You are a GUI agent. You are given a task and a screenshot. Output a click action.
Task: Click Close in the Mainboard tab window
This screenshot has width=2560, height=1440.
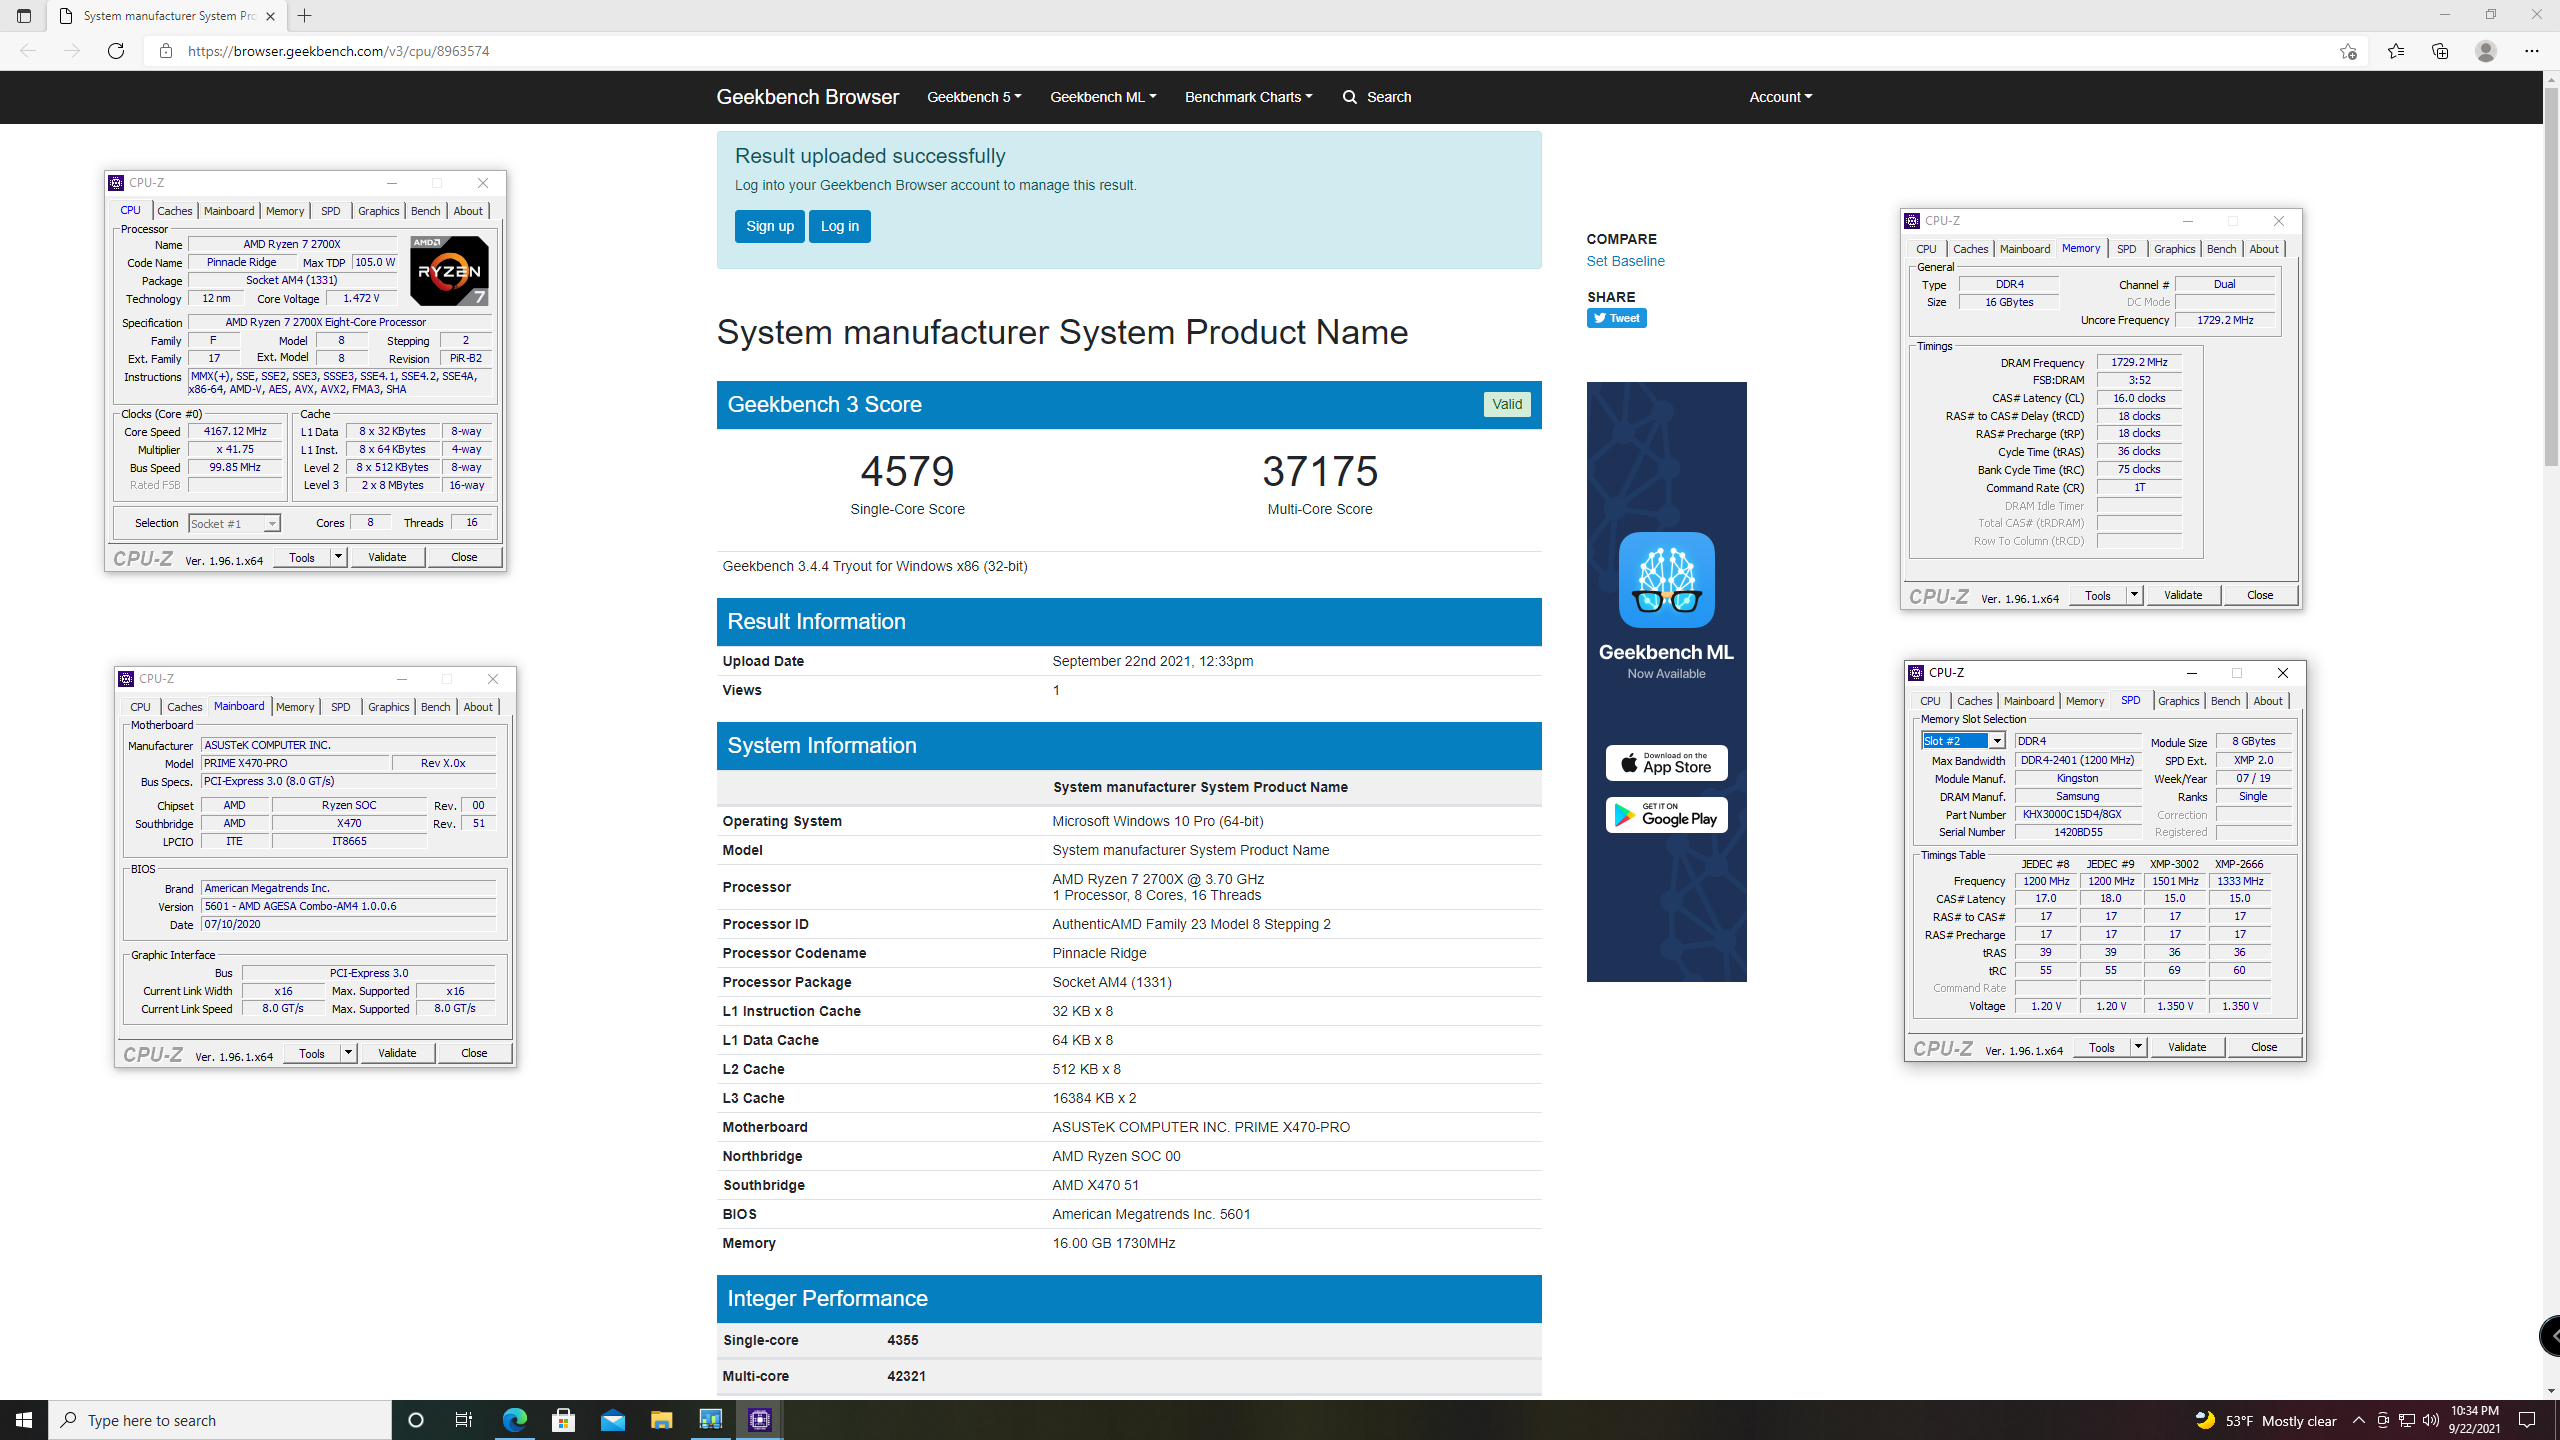(x=474, y=1053)
